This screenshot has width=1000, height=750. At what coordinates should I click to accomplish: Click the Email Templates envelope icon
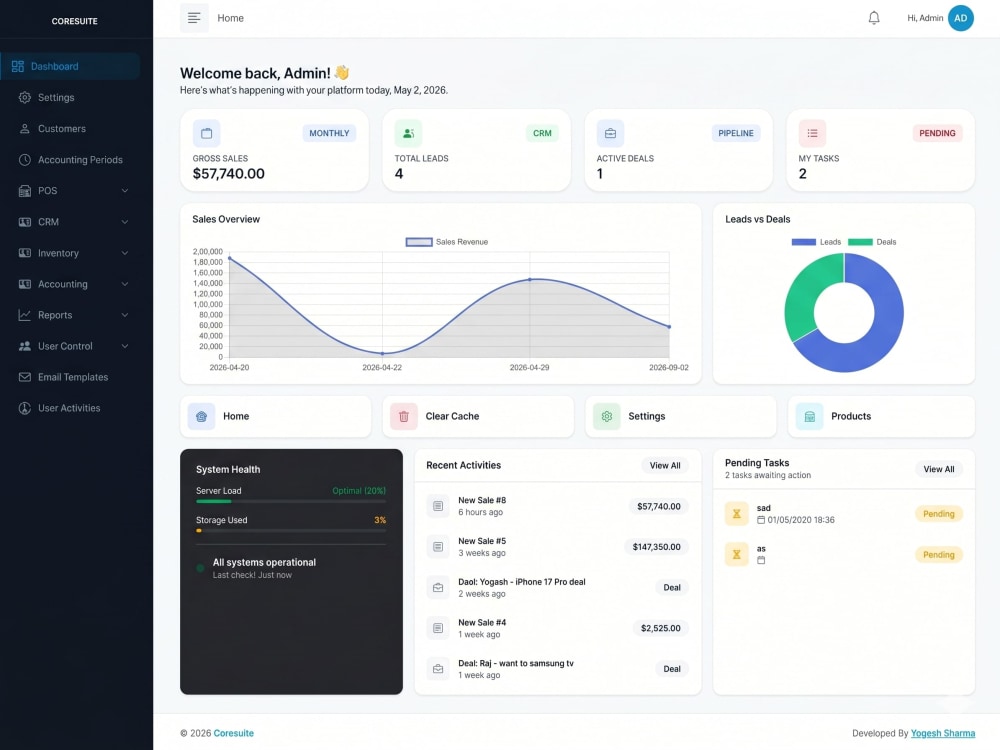coord(25,377)
